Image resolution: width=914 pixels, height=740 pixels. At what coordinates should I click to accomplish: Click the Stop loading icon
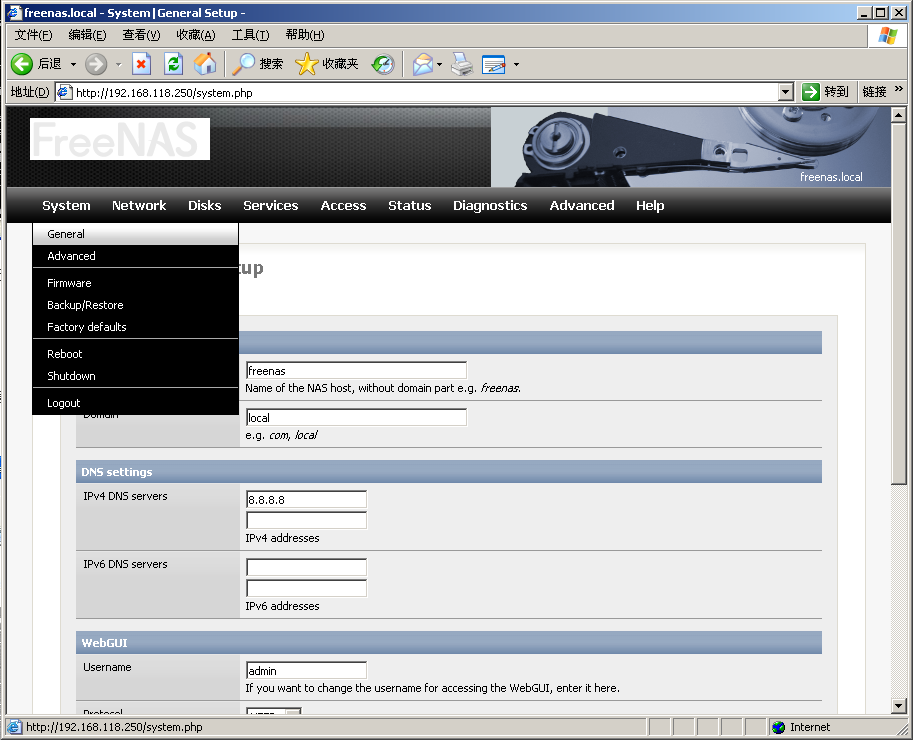point(141,64)
